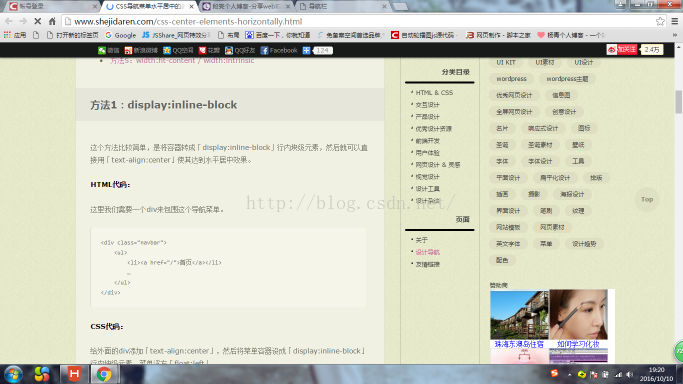Open the 友情链接 page link
Viewport: 683px width, 384px height.
(x=427, y=264)
